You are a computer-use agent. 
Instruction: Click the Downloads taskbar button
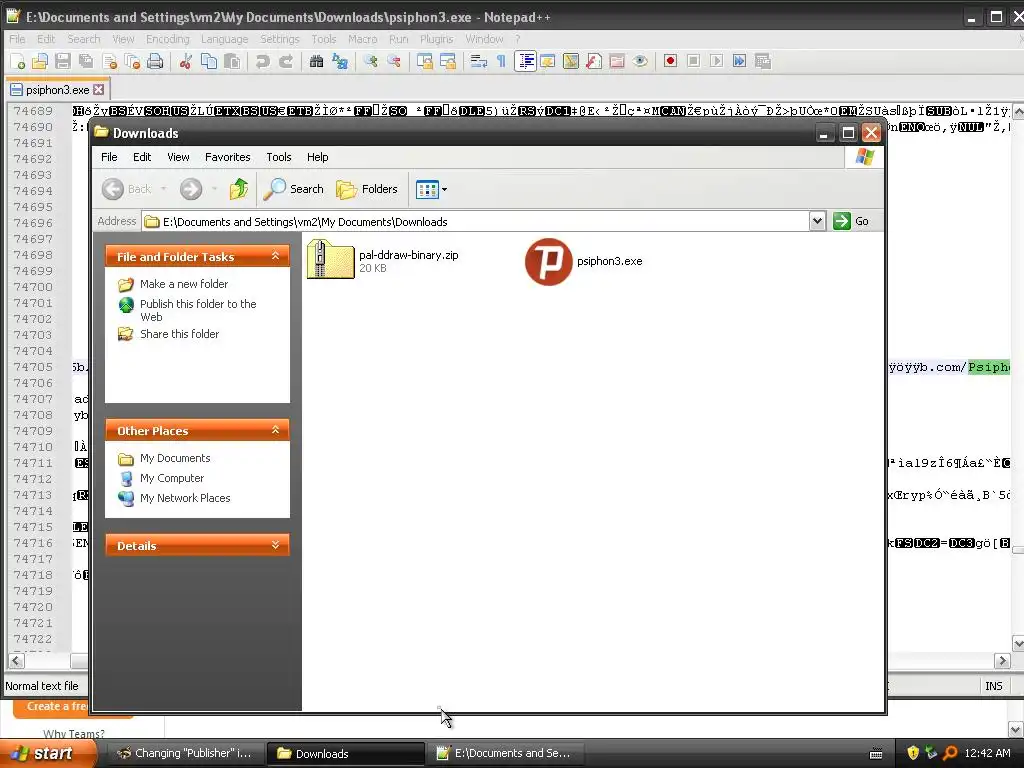[346, 753]
